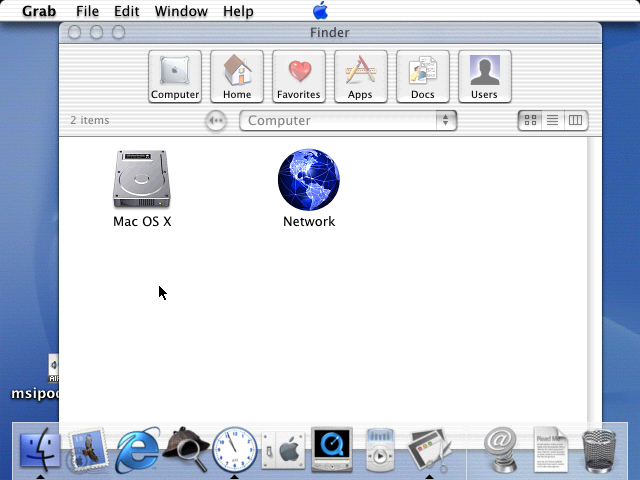Open the Clock in the Dock
Screen dimensions: 640x480
235,450
